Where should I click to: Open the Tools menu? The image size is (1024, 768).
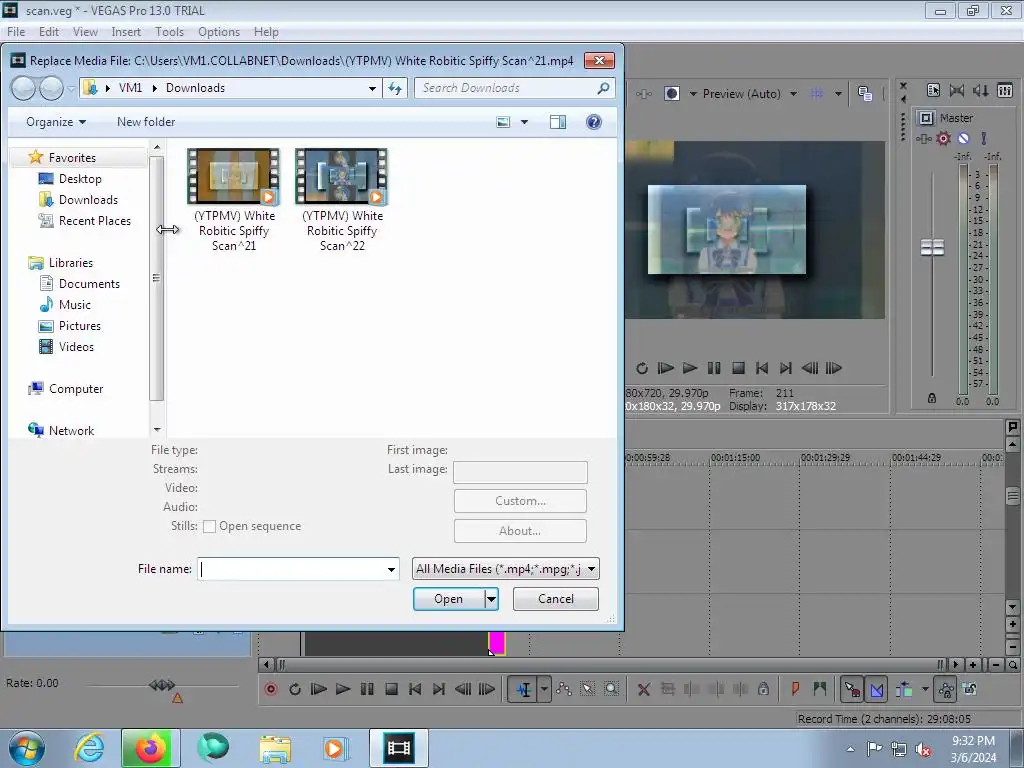point(169,31)
